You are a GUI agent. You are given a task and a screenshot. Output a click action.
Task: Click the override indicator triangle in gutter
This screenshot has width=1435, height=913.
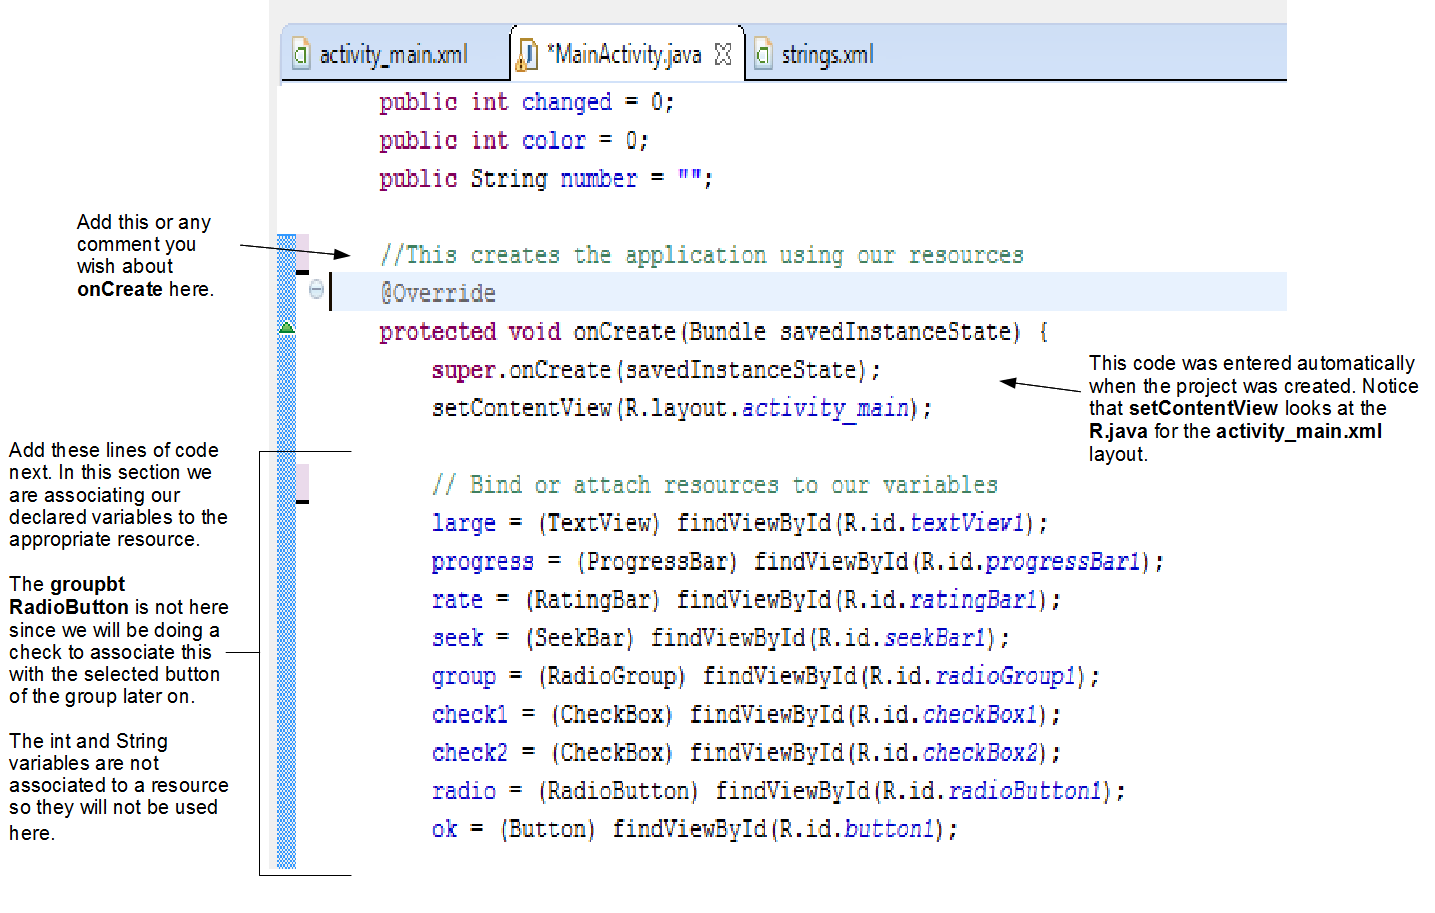[287, 327]
